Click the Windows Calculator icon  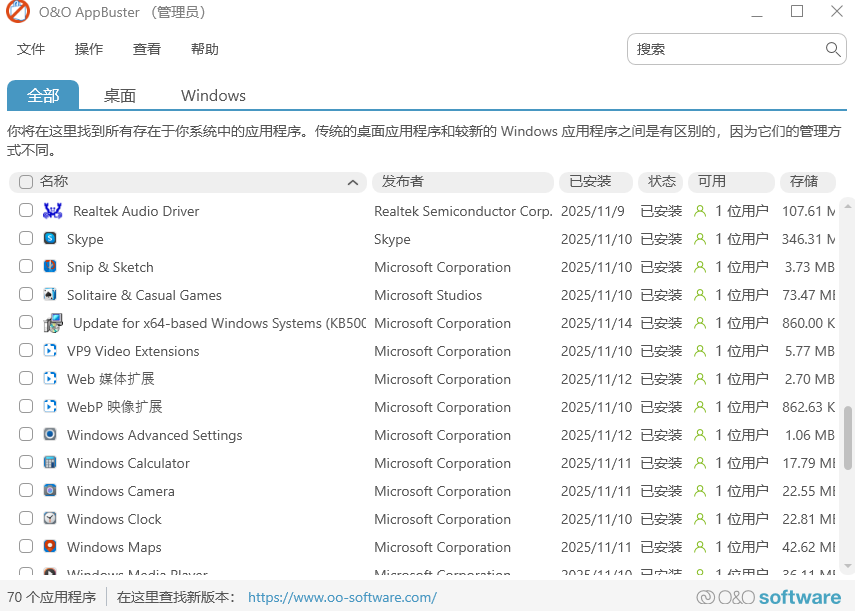click(x=50, y=463)
